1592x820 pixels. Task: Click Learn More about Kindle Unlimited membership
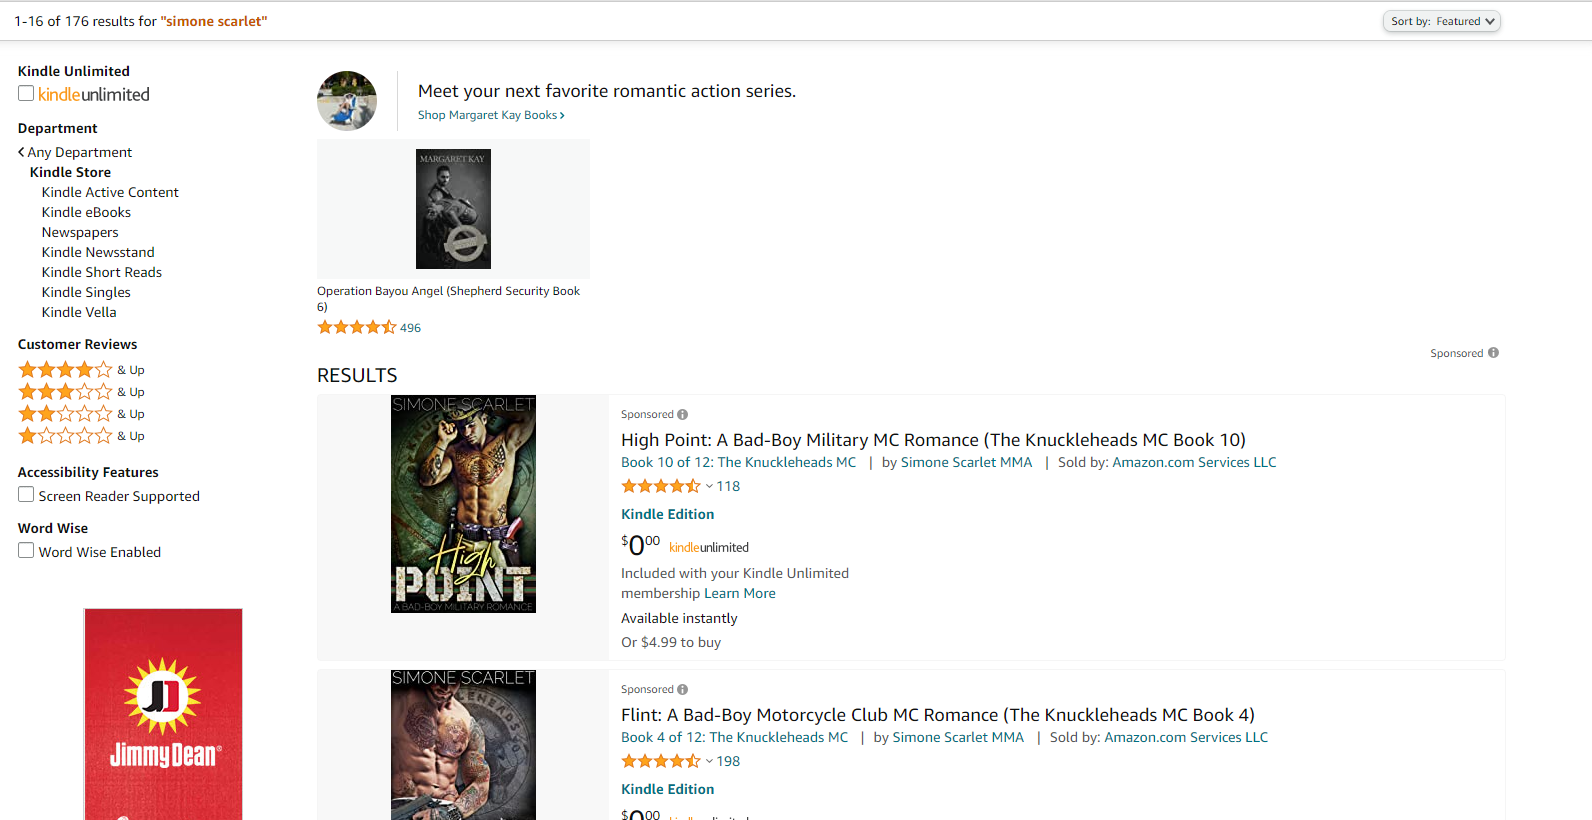pos(740,593)
